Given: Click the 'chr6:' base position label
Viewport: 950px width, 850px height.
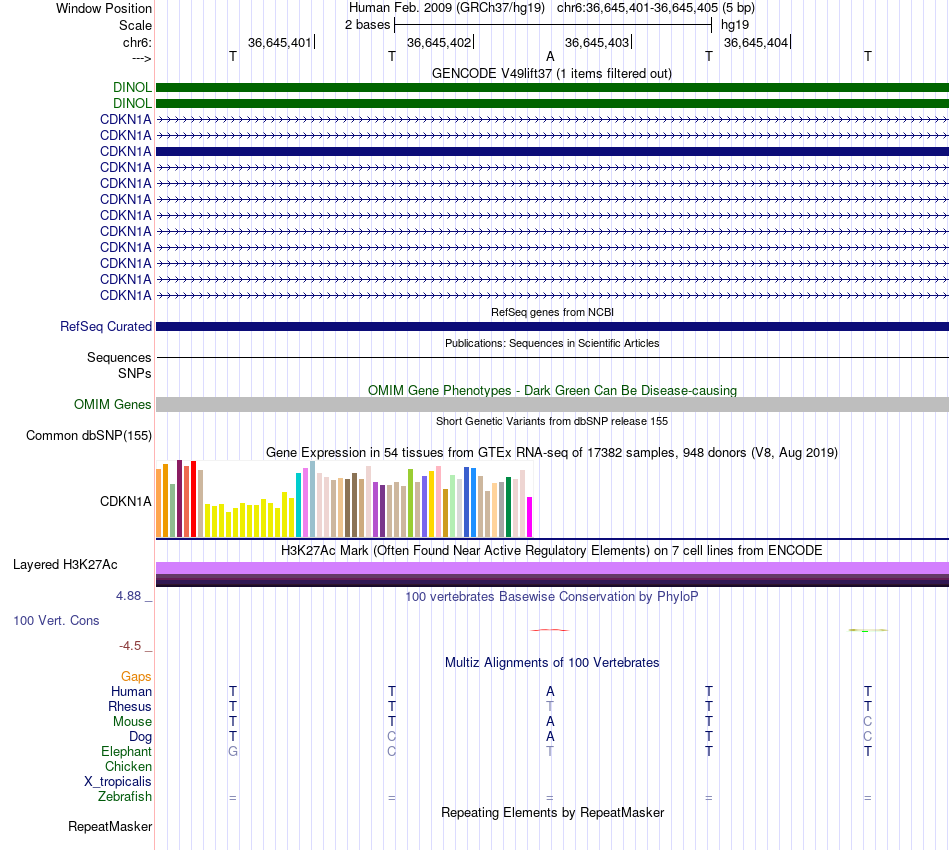Looking at the screenshot, I should tap(137, 42).
